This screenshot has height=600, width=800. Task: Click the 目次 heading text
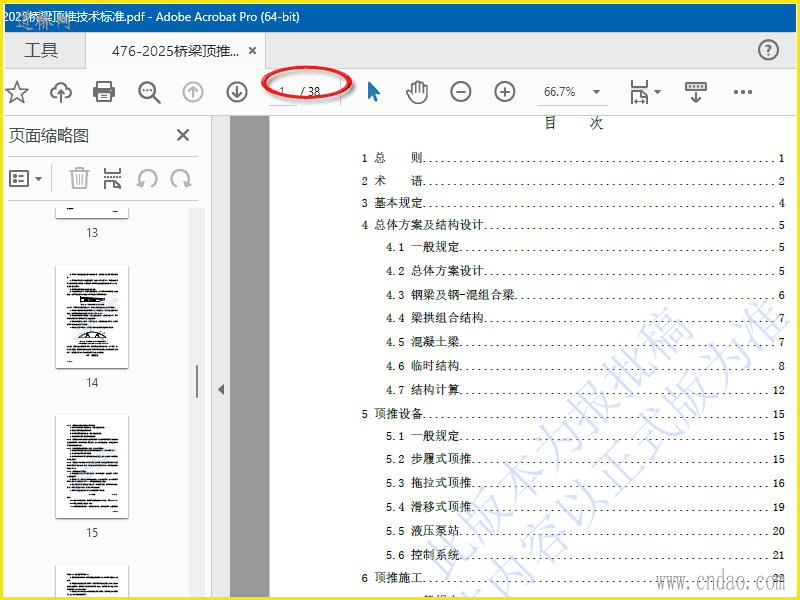573,123
